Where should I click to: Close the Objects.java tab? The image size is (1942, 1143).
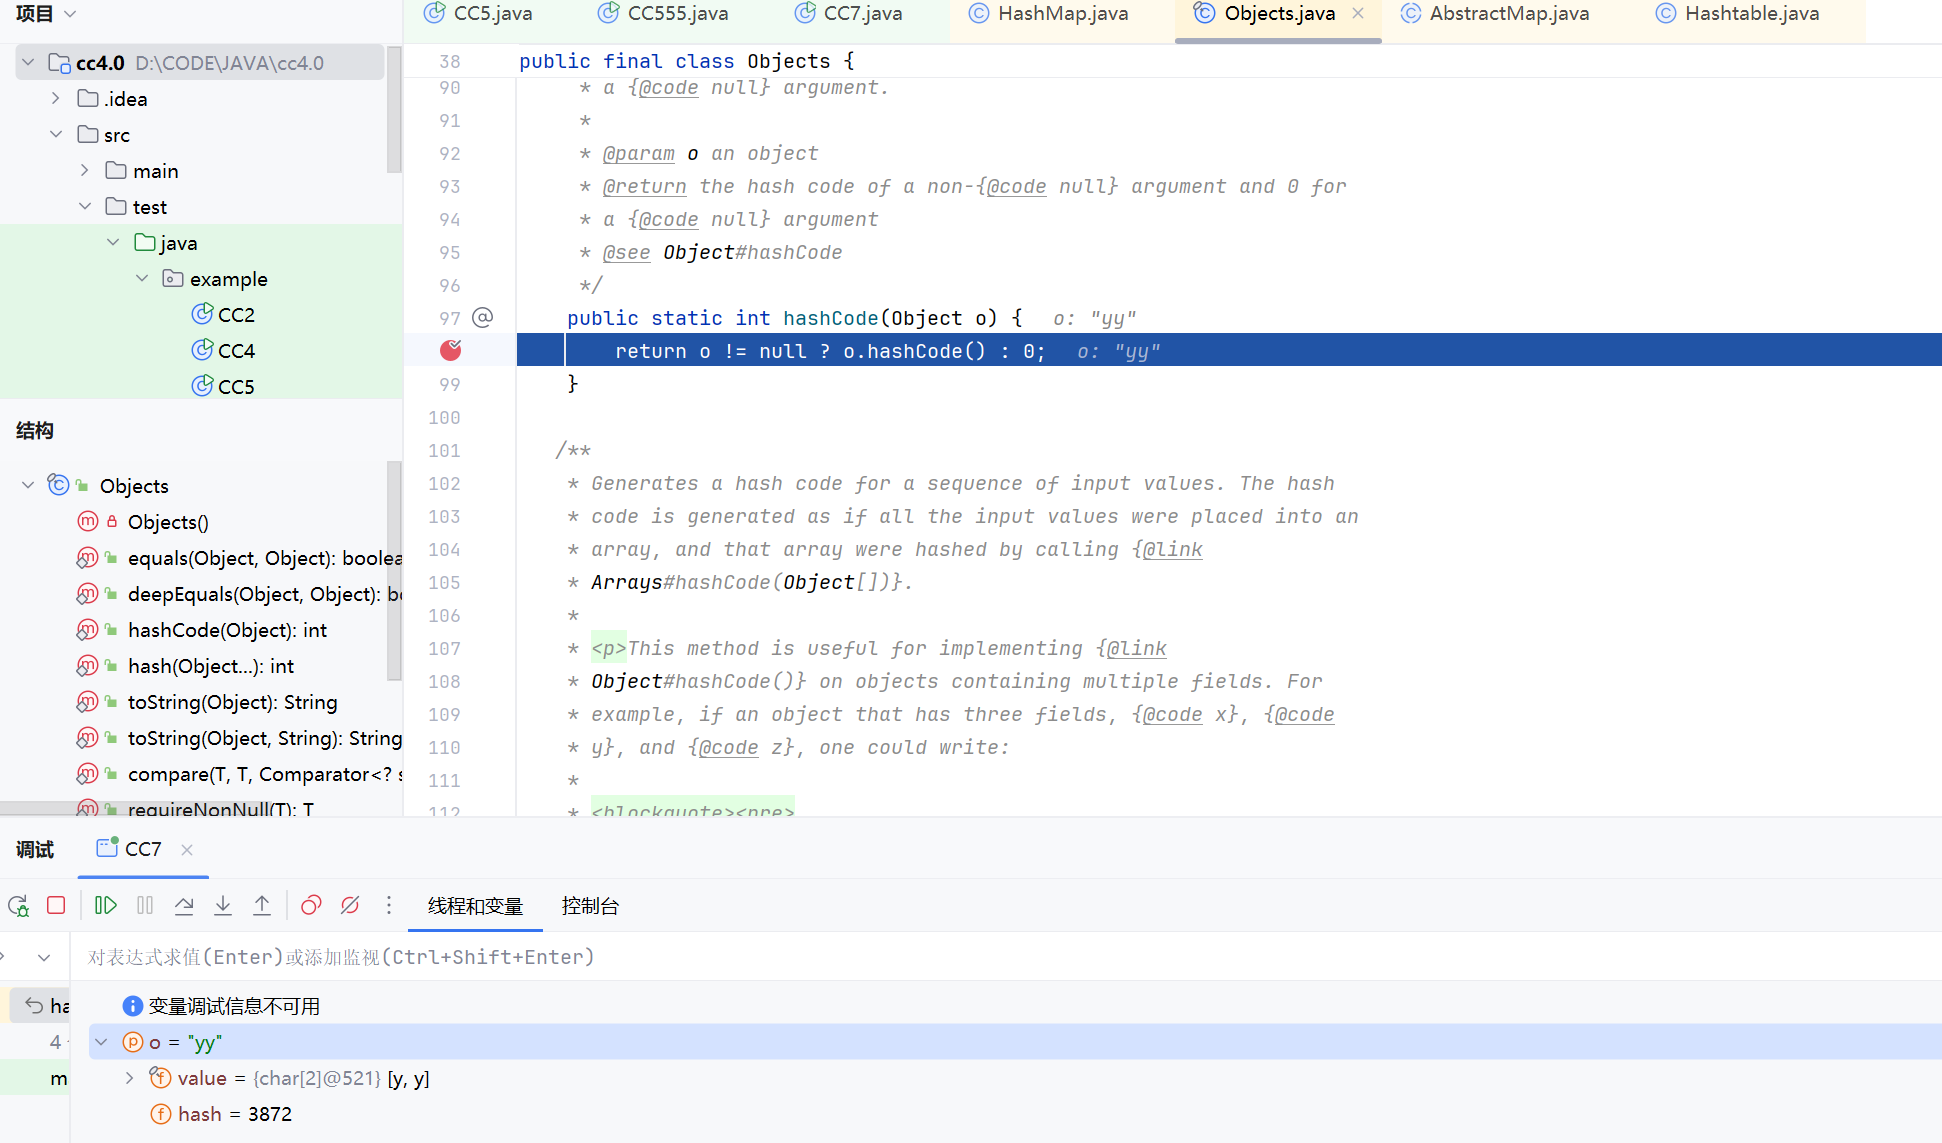1358,14
